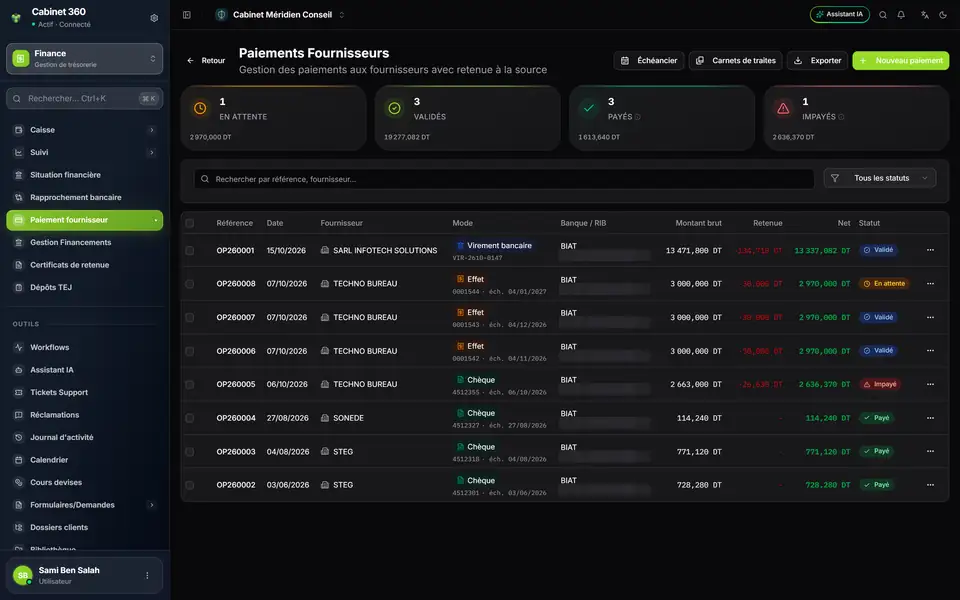Open row actions for OP260008
Image resolution: width=960 pixels, height=600 pixels.
pyautogui.click(x=931, y=283)
